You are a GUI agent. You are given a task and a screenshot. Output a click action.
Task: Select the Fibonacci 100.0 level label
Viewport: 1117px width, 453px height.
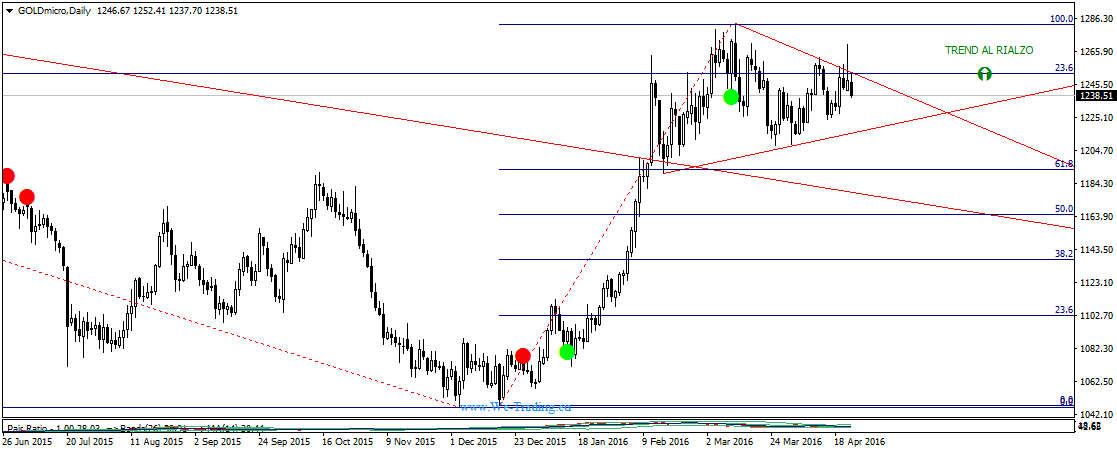point(1061,18)
